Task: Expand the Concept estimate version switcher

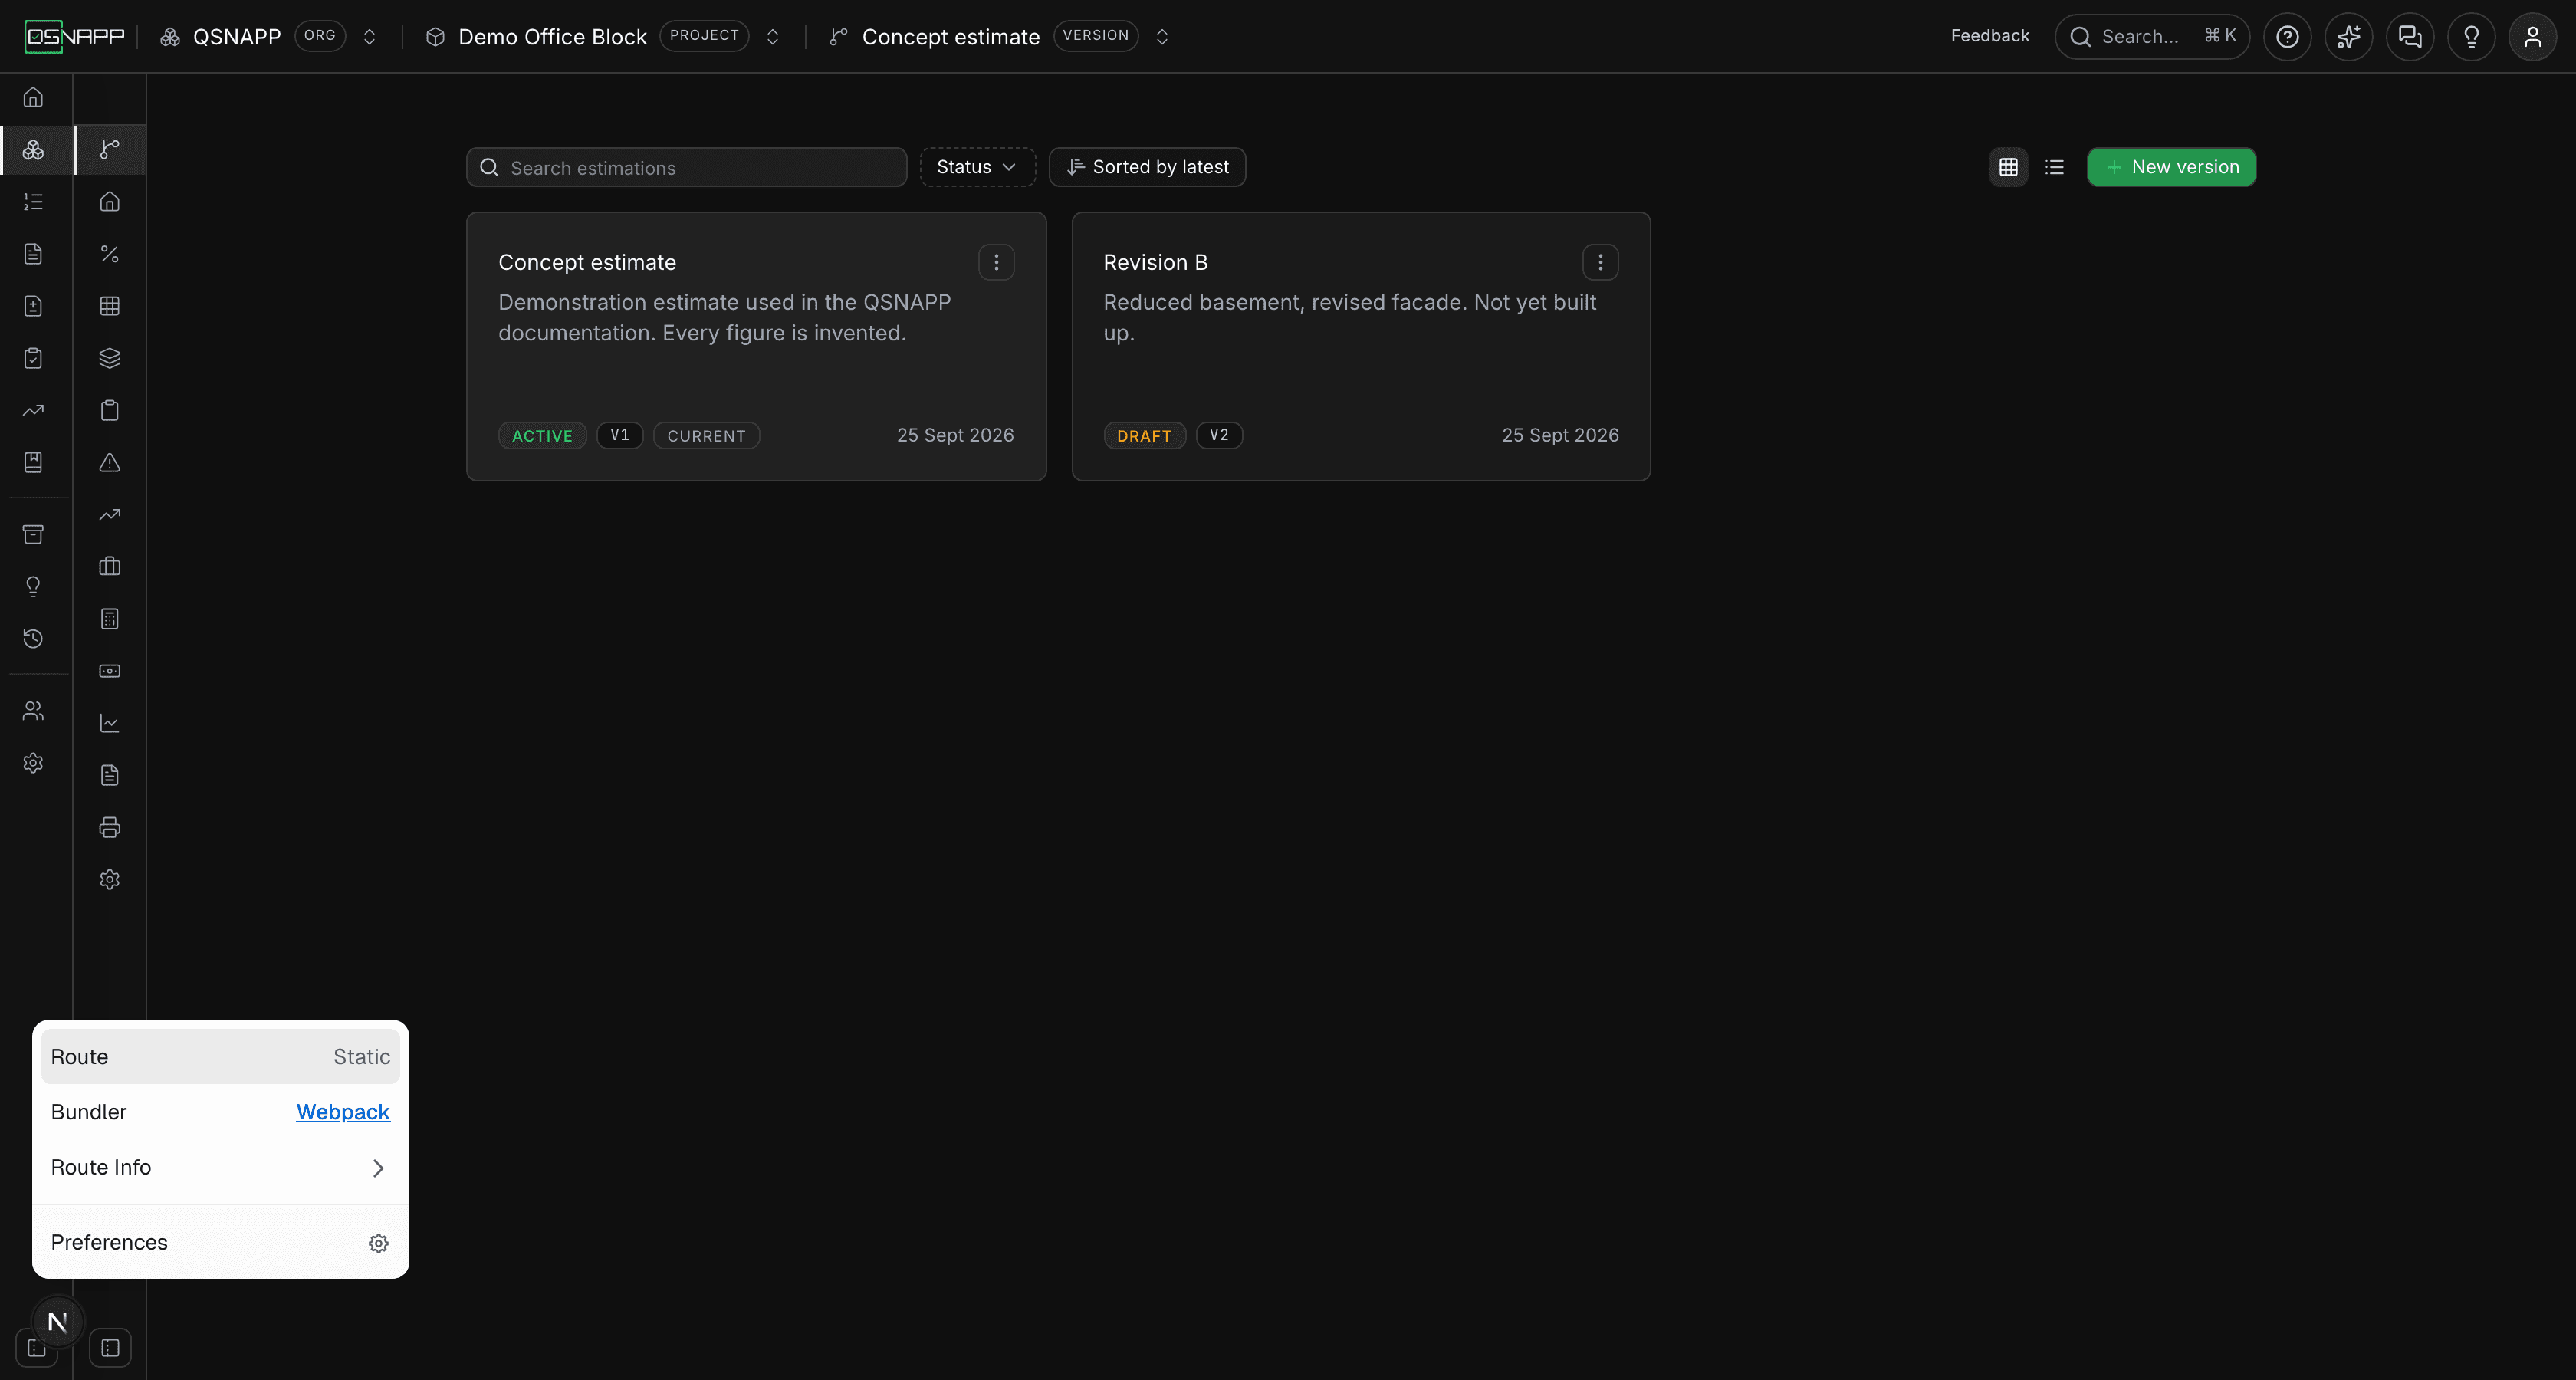Action: [x=1162, y=37]
